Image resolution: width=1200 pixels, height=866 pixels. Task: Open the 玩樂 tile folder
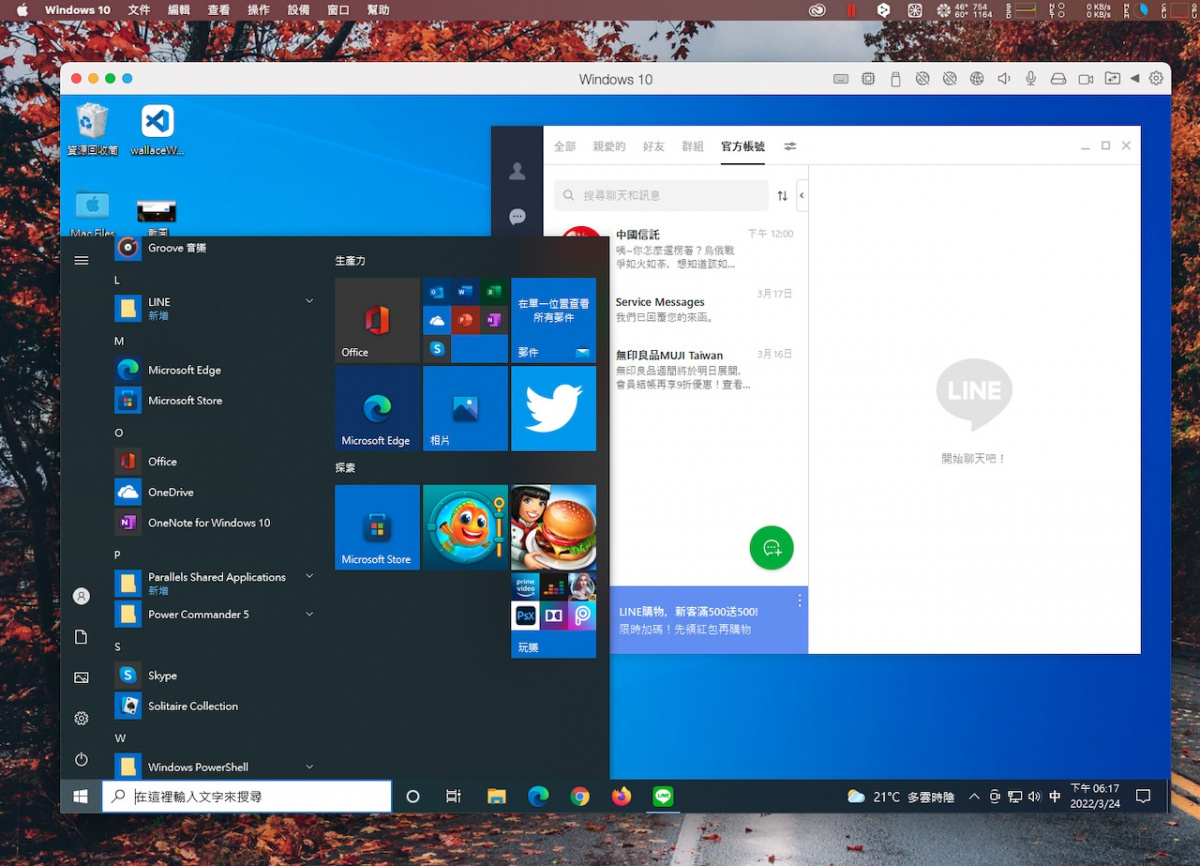[553, 615]
